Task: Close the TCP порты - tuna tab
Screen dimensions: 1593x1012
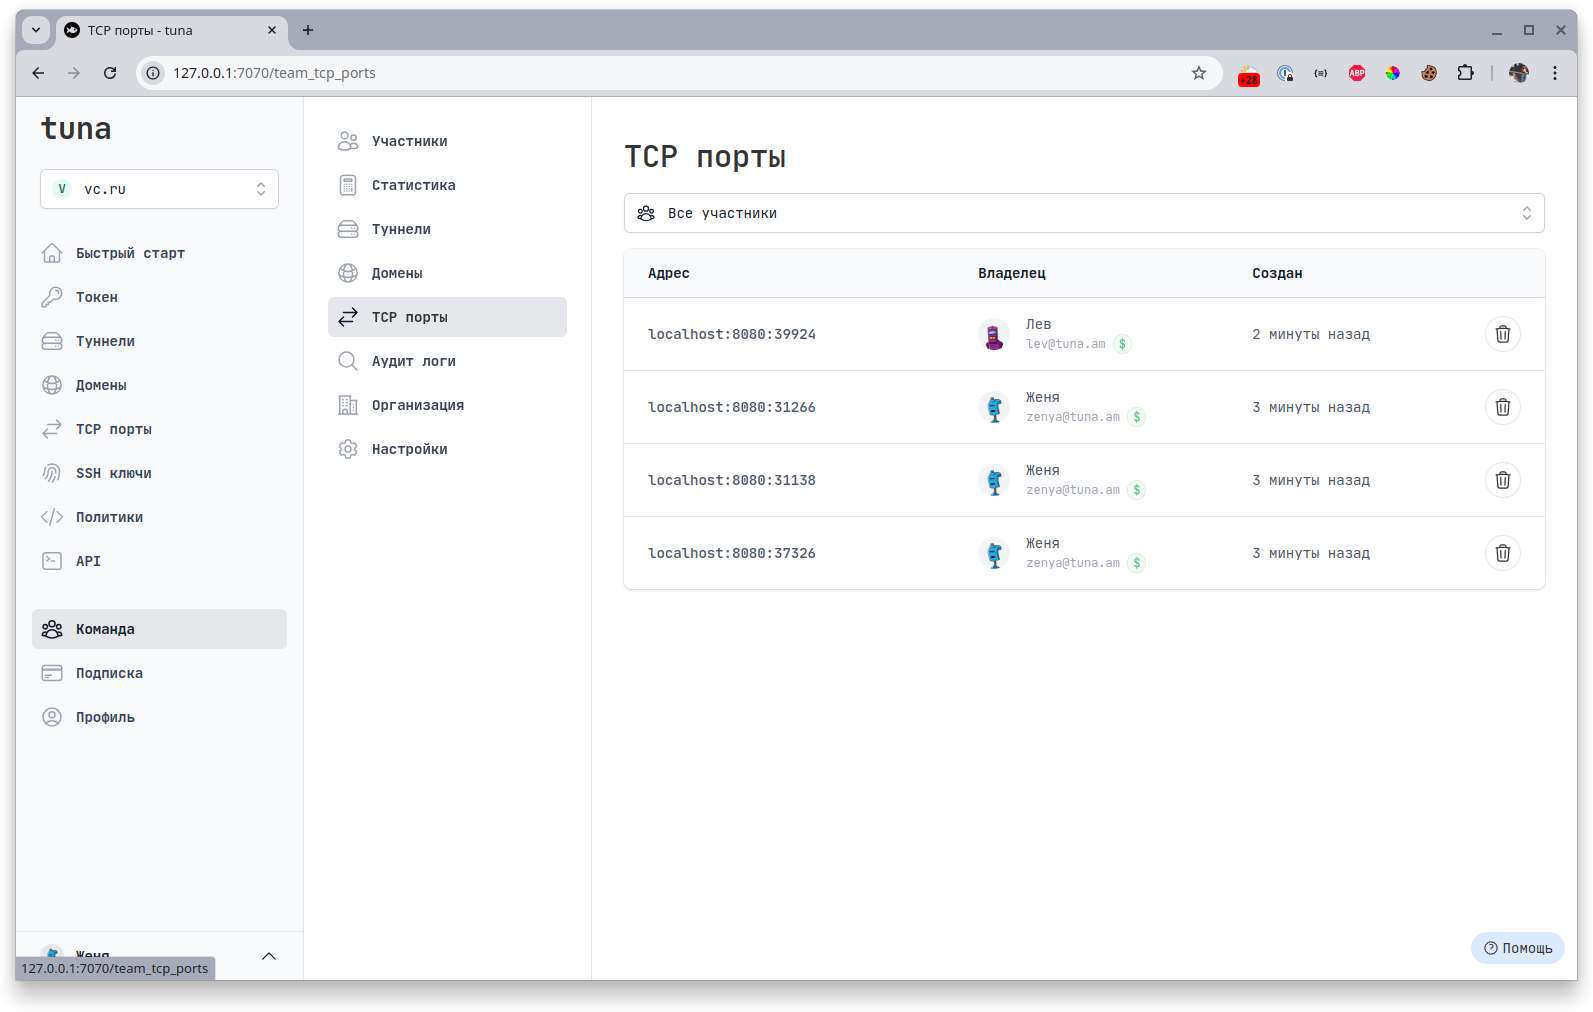Action: click(x=272, y=30)
